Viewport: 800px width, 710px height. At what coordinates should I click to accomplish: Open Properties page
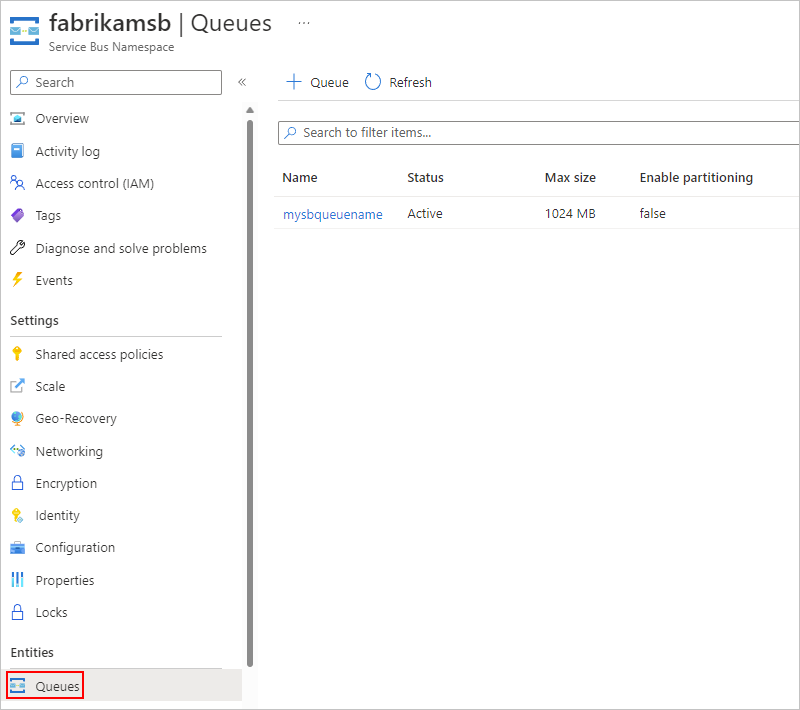[65, 580]
